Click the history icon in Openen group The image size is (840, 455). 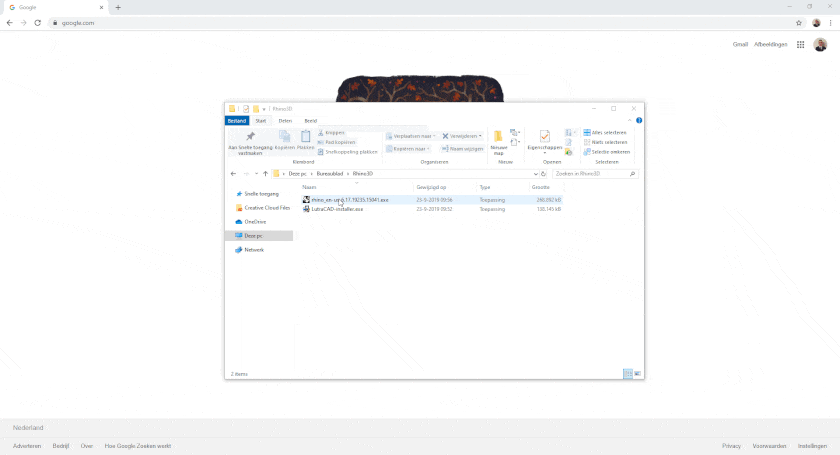pyautogui.click(x=568, y=152)
